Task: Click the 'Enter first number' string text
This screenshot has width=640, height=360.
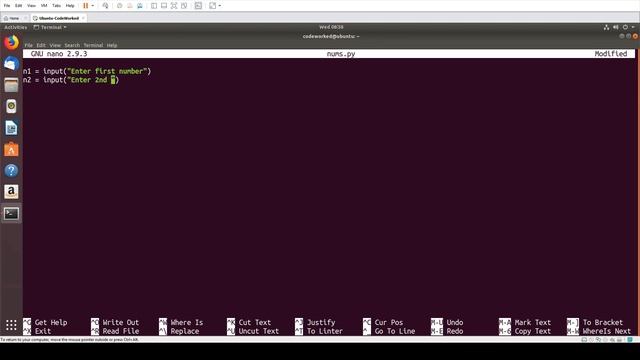Action: click(x=107, y=71)
